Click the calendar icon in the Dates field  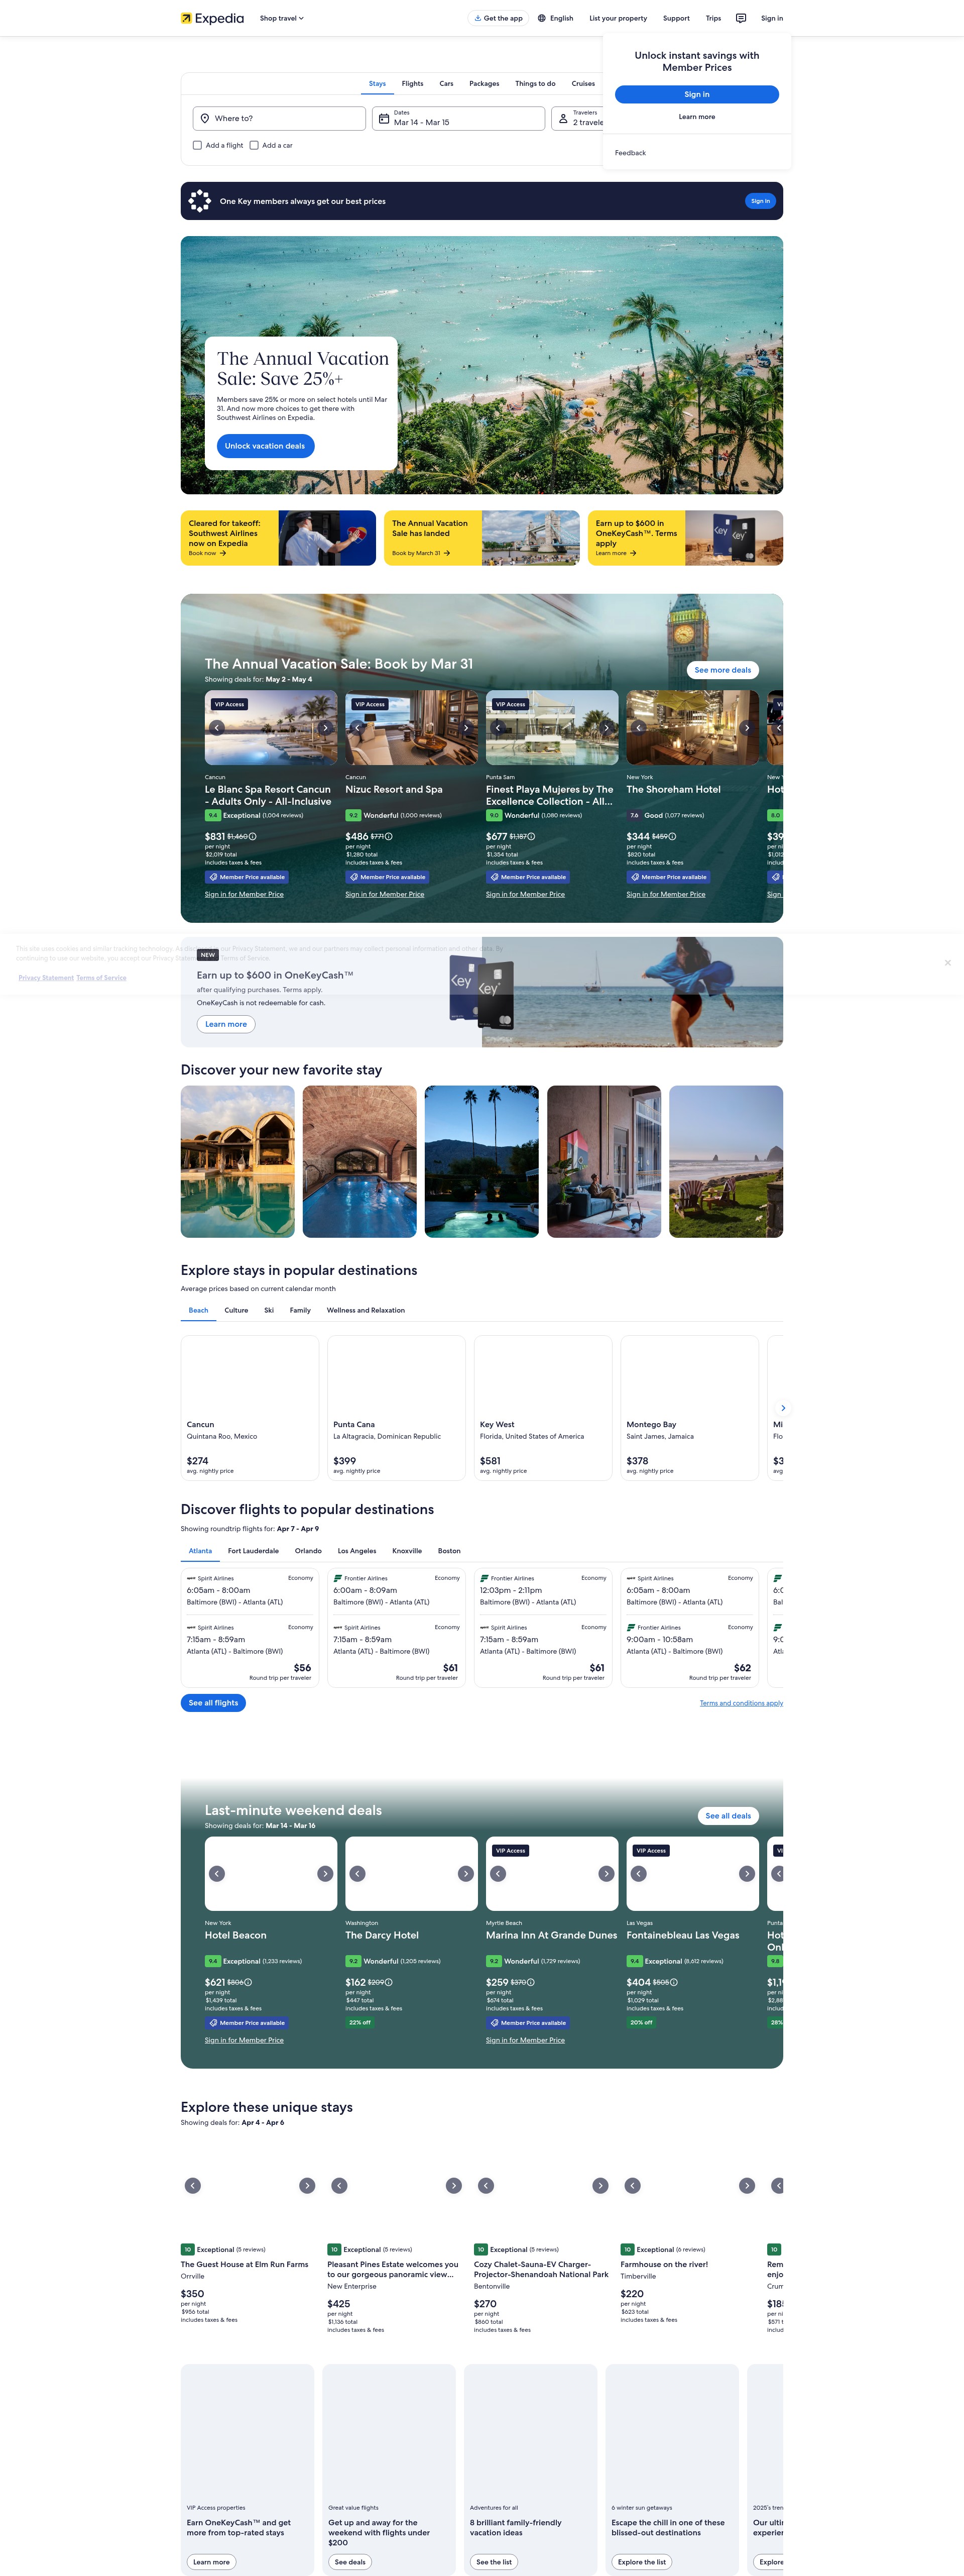(385, 118)
